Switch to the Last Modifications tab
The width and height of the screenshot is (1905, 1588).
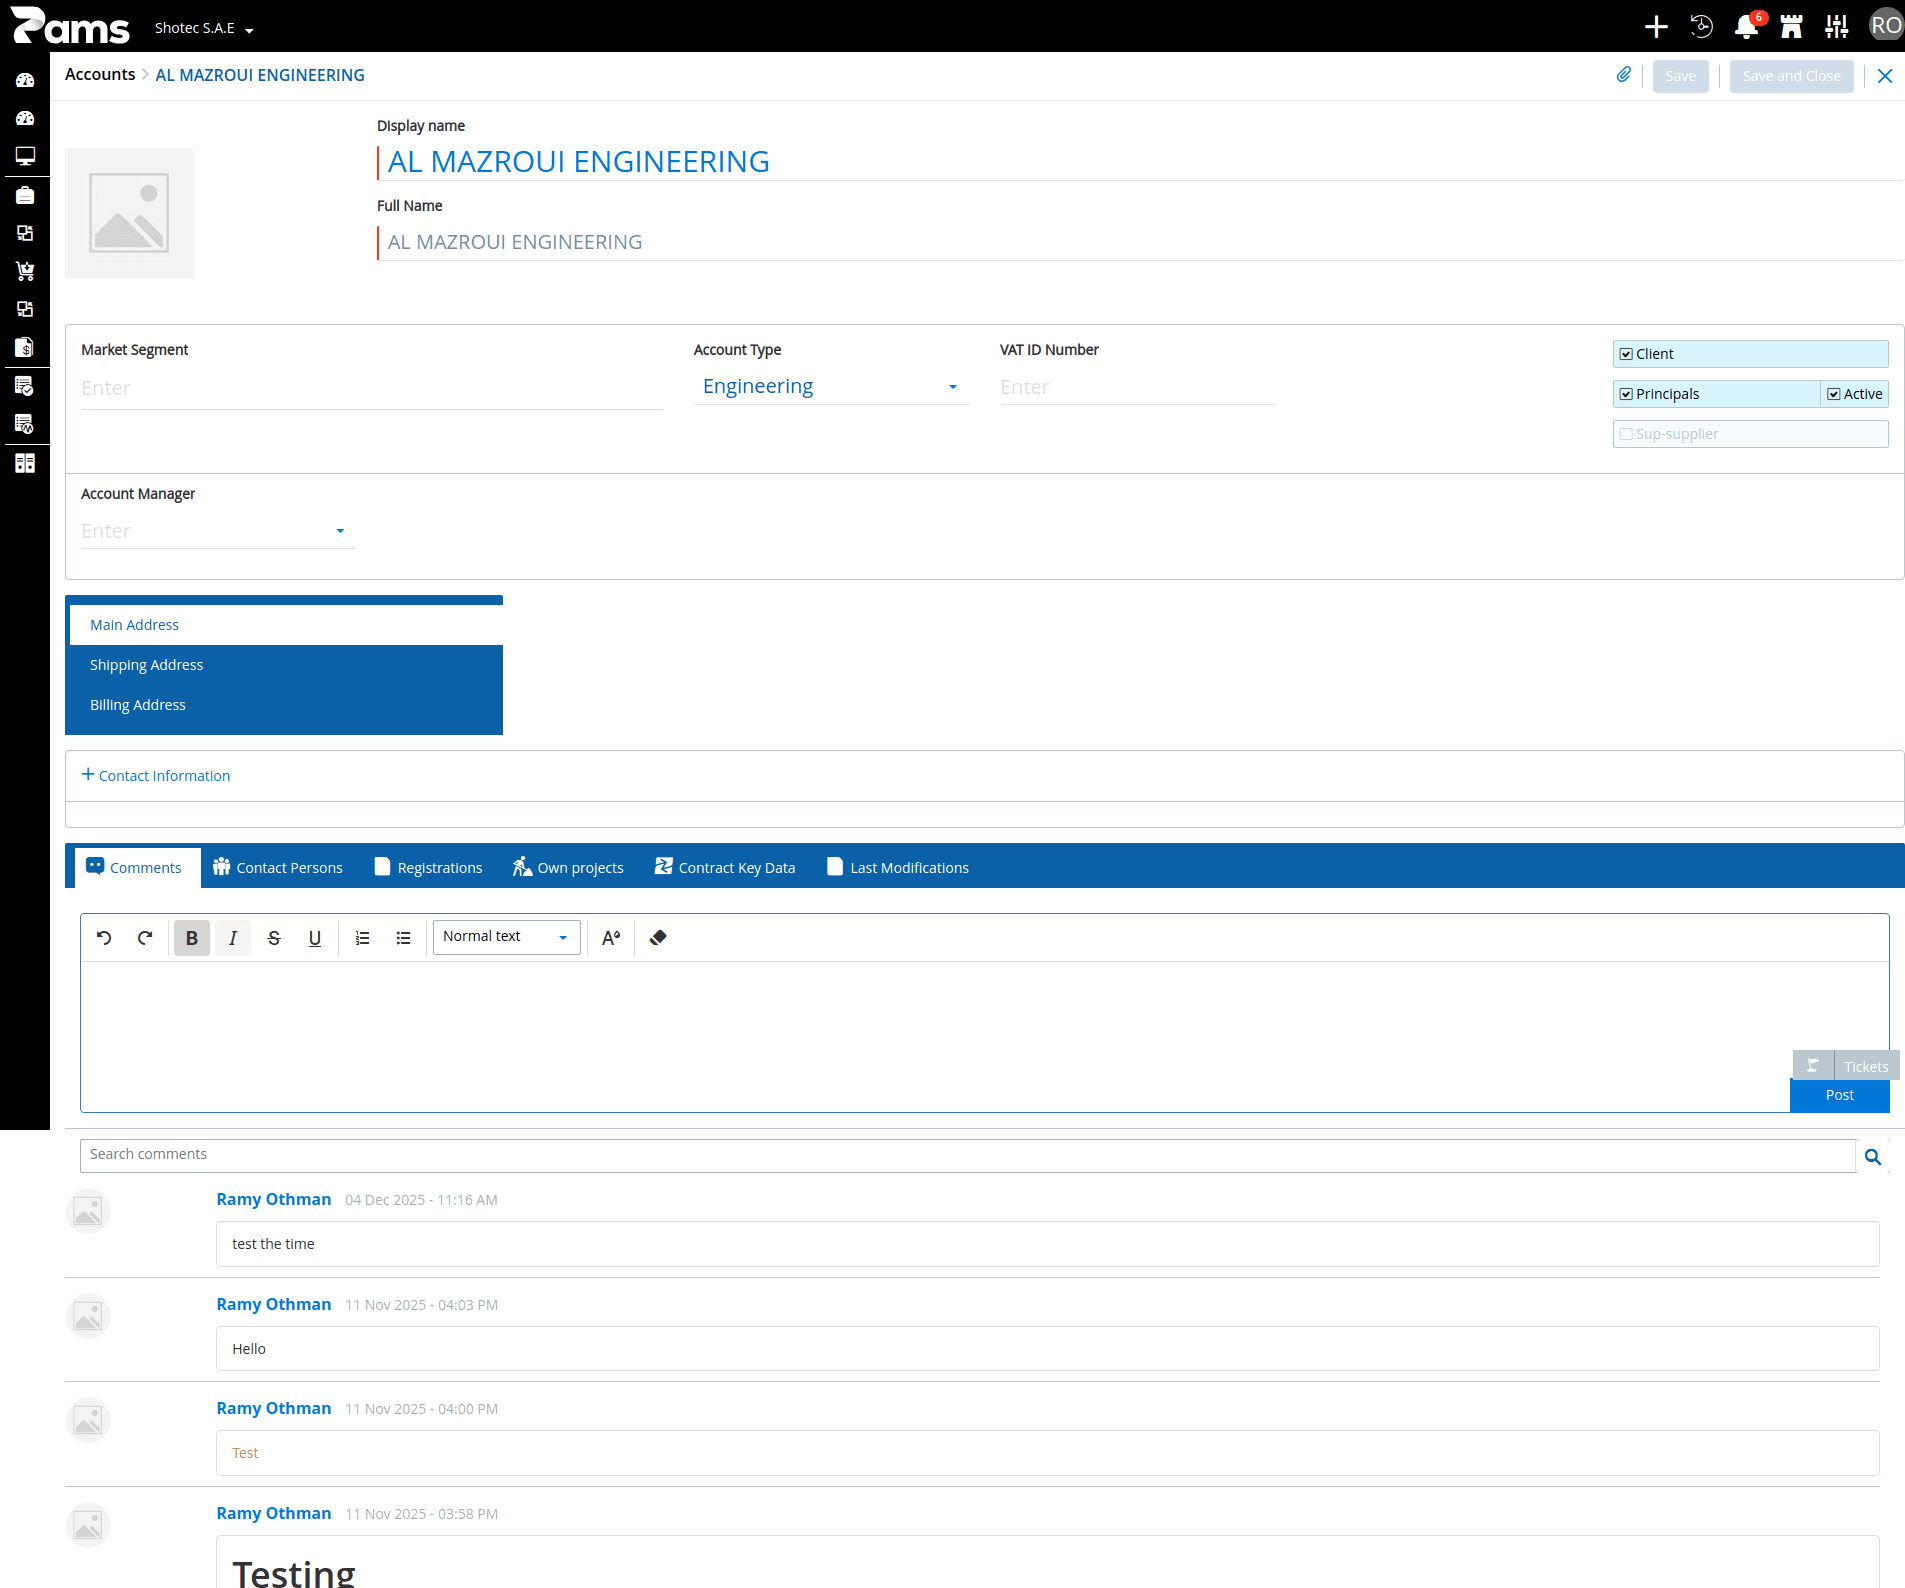pyautogui.click(x=898, y=867)
